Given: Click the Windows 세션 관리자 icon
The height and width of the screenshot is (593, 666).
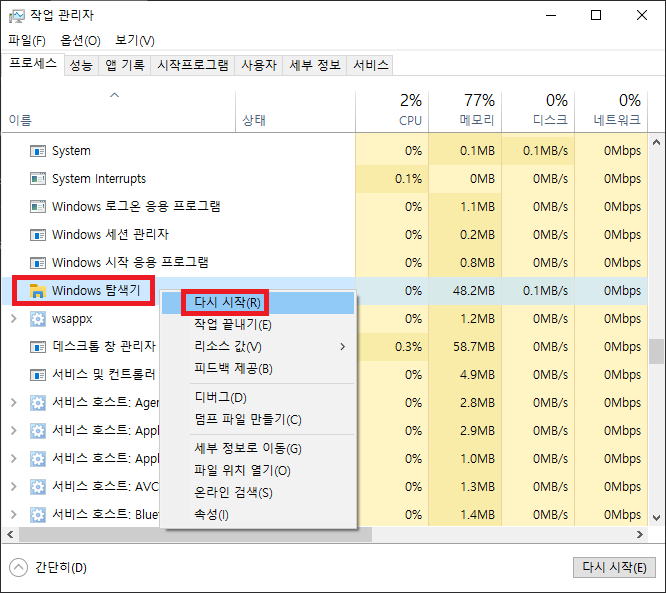Looking at the screenshot, I should (x=38, y=235).
